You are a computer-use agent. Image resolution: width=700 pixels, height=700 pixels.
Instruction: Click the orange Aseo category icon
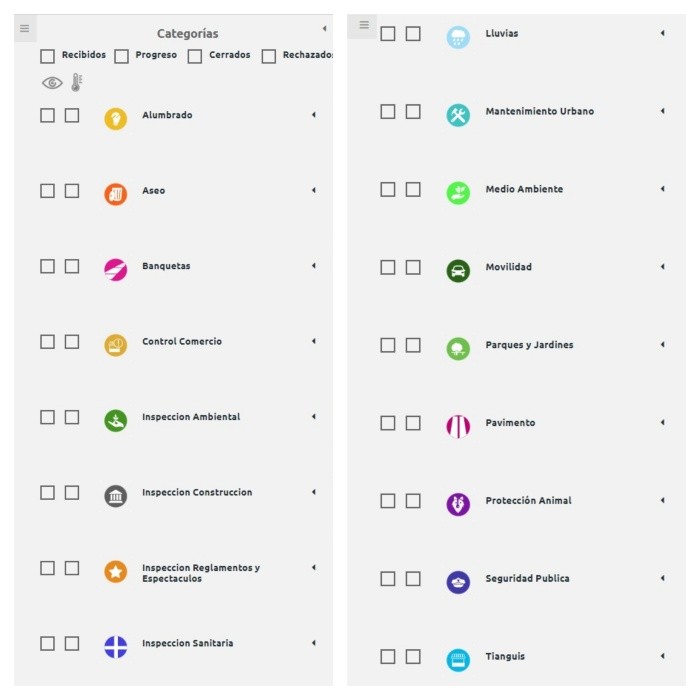coord(116,194)
